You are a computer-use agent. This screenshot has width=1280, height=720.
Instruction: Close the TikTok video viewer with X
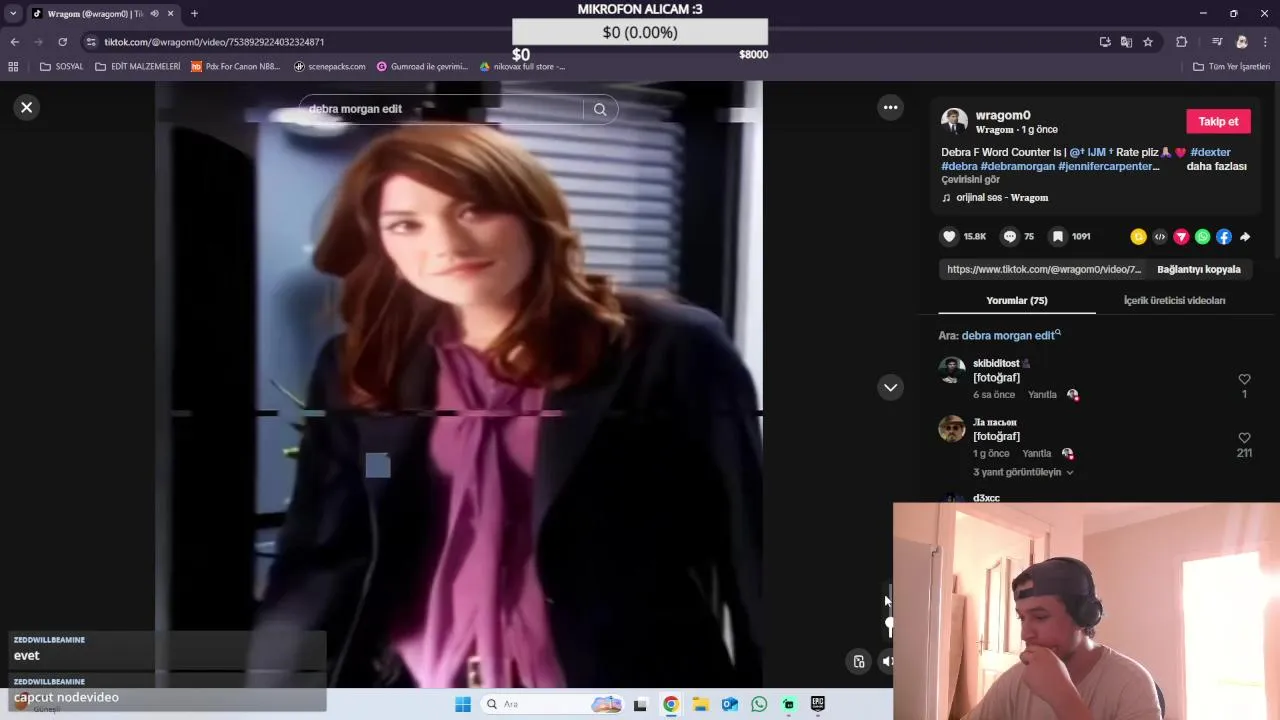[x=27, y=107]
